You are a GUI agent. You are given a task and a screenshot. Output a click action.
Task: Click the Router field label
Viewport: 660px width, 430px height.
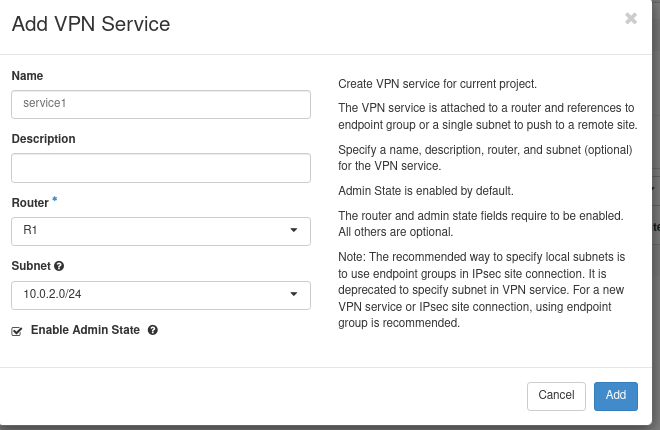(x=29, y=203)
